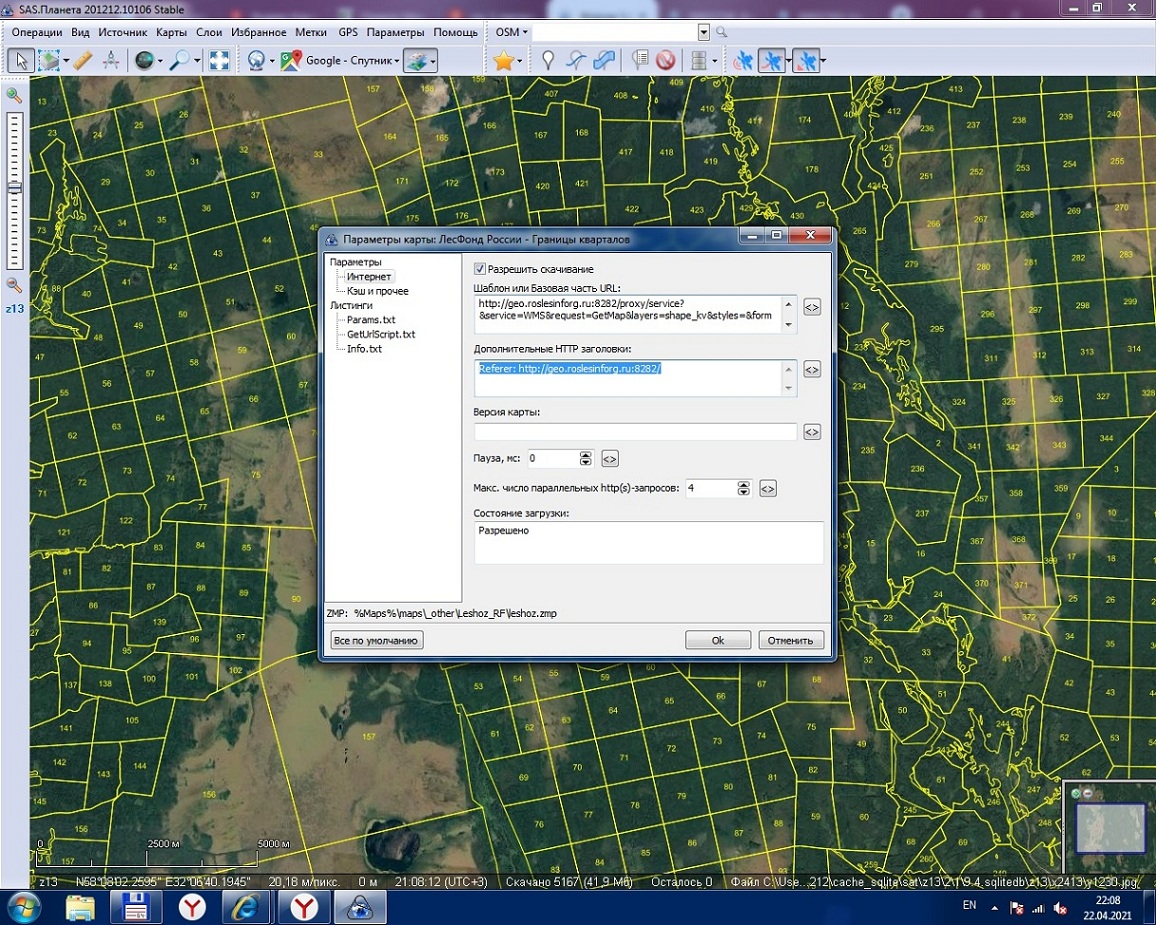Click the add placemark pin icon

[x=548, y=61]
